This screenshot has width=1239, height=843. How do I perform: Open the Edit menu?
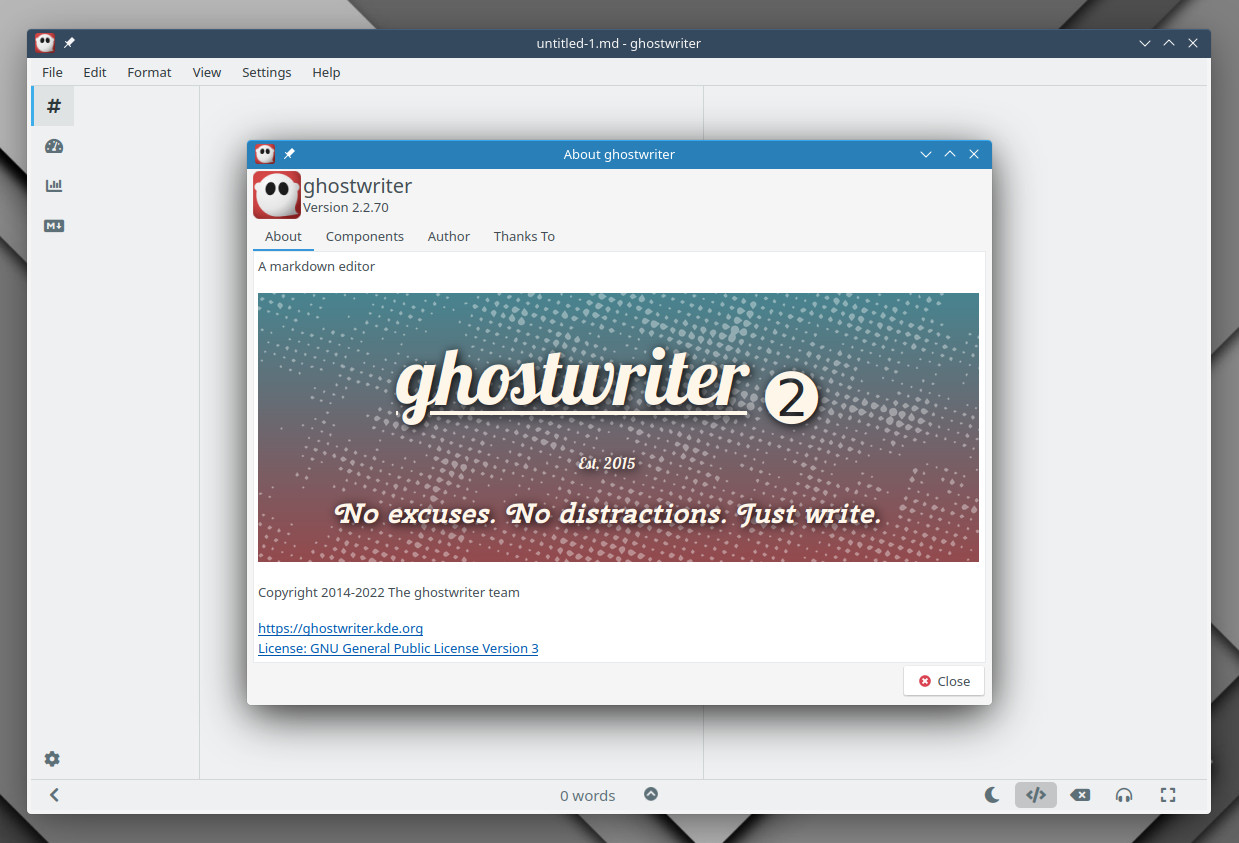point(95,72)
